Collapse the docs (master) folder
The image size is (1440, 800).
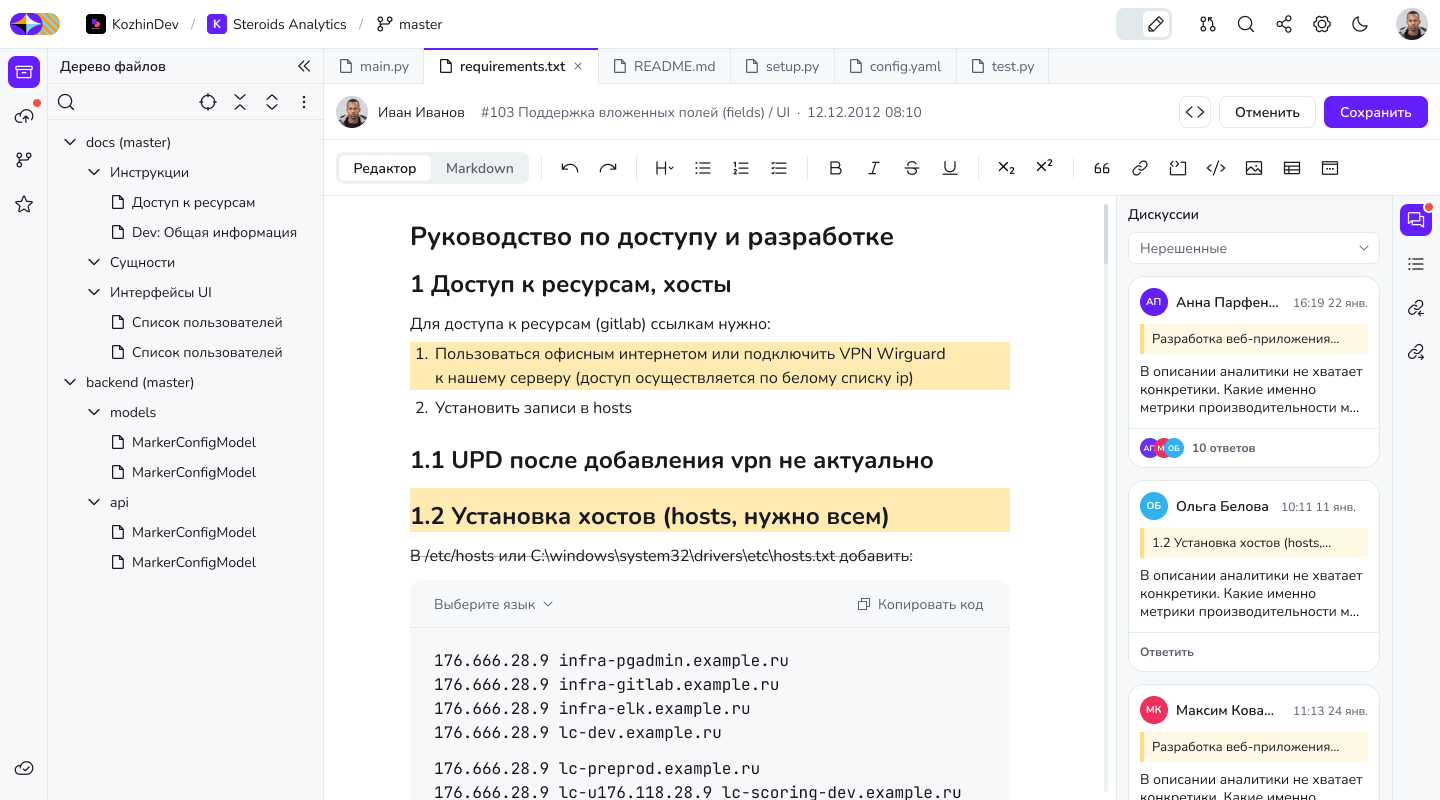[x=70, y=142]
